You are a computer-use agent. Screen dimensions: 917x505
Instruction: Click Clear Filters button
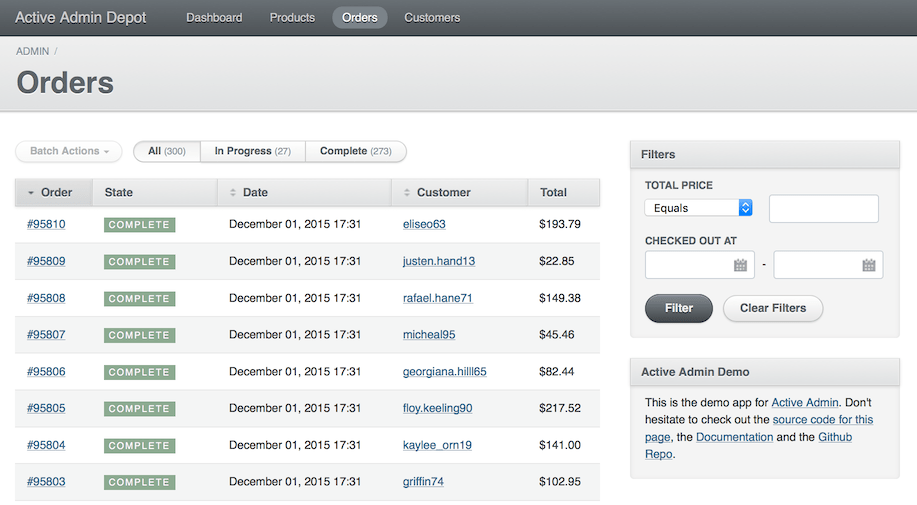[x=773, y=308]
